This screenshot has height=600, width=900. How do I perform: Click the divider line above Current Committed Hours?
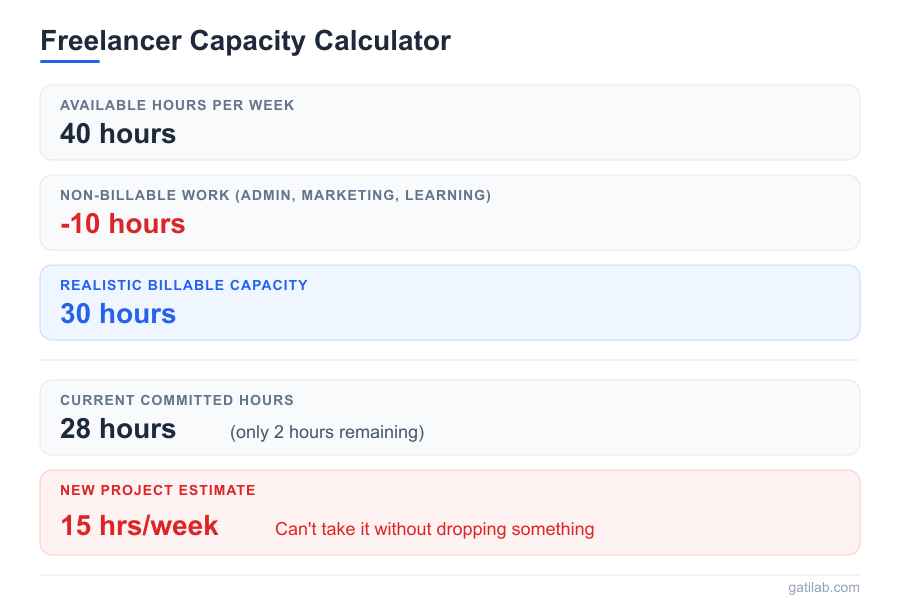(x=450, y=360)
